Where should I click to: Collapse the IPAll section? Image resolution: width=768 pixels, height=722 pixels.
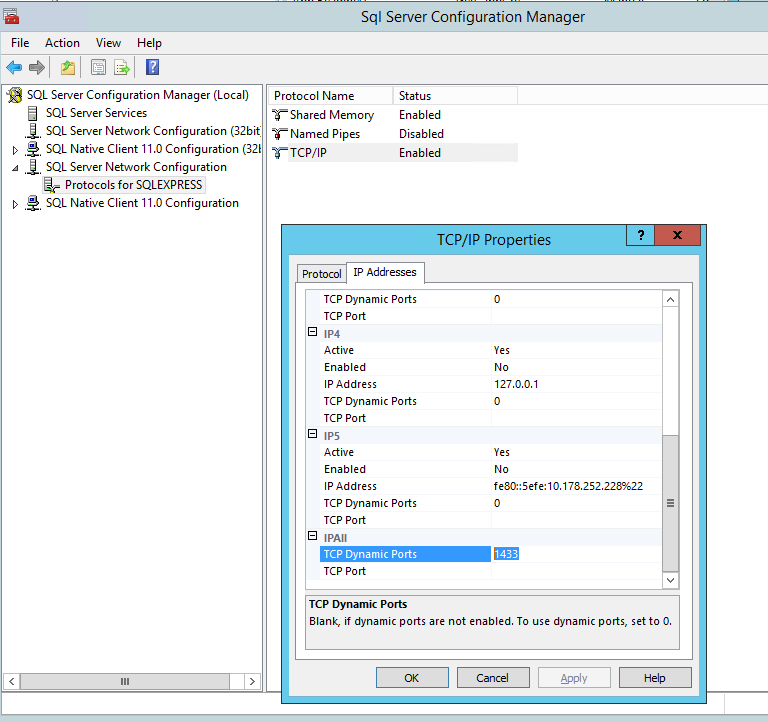tap(312, 535)
